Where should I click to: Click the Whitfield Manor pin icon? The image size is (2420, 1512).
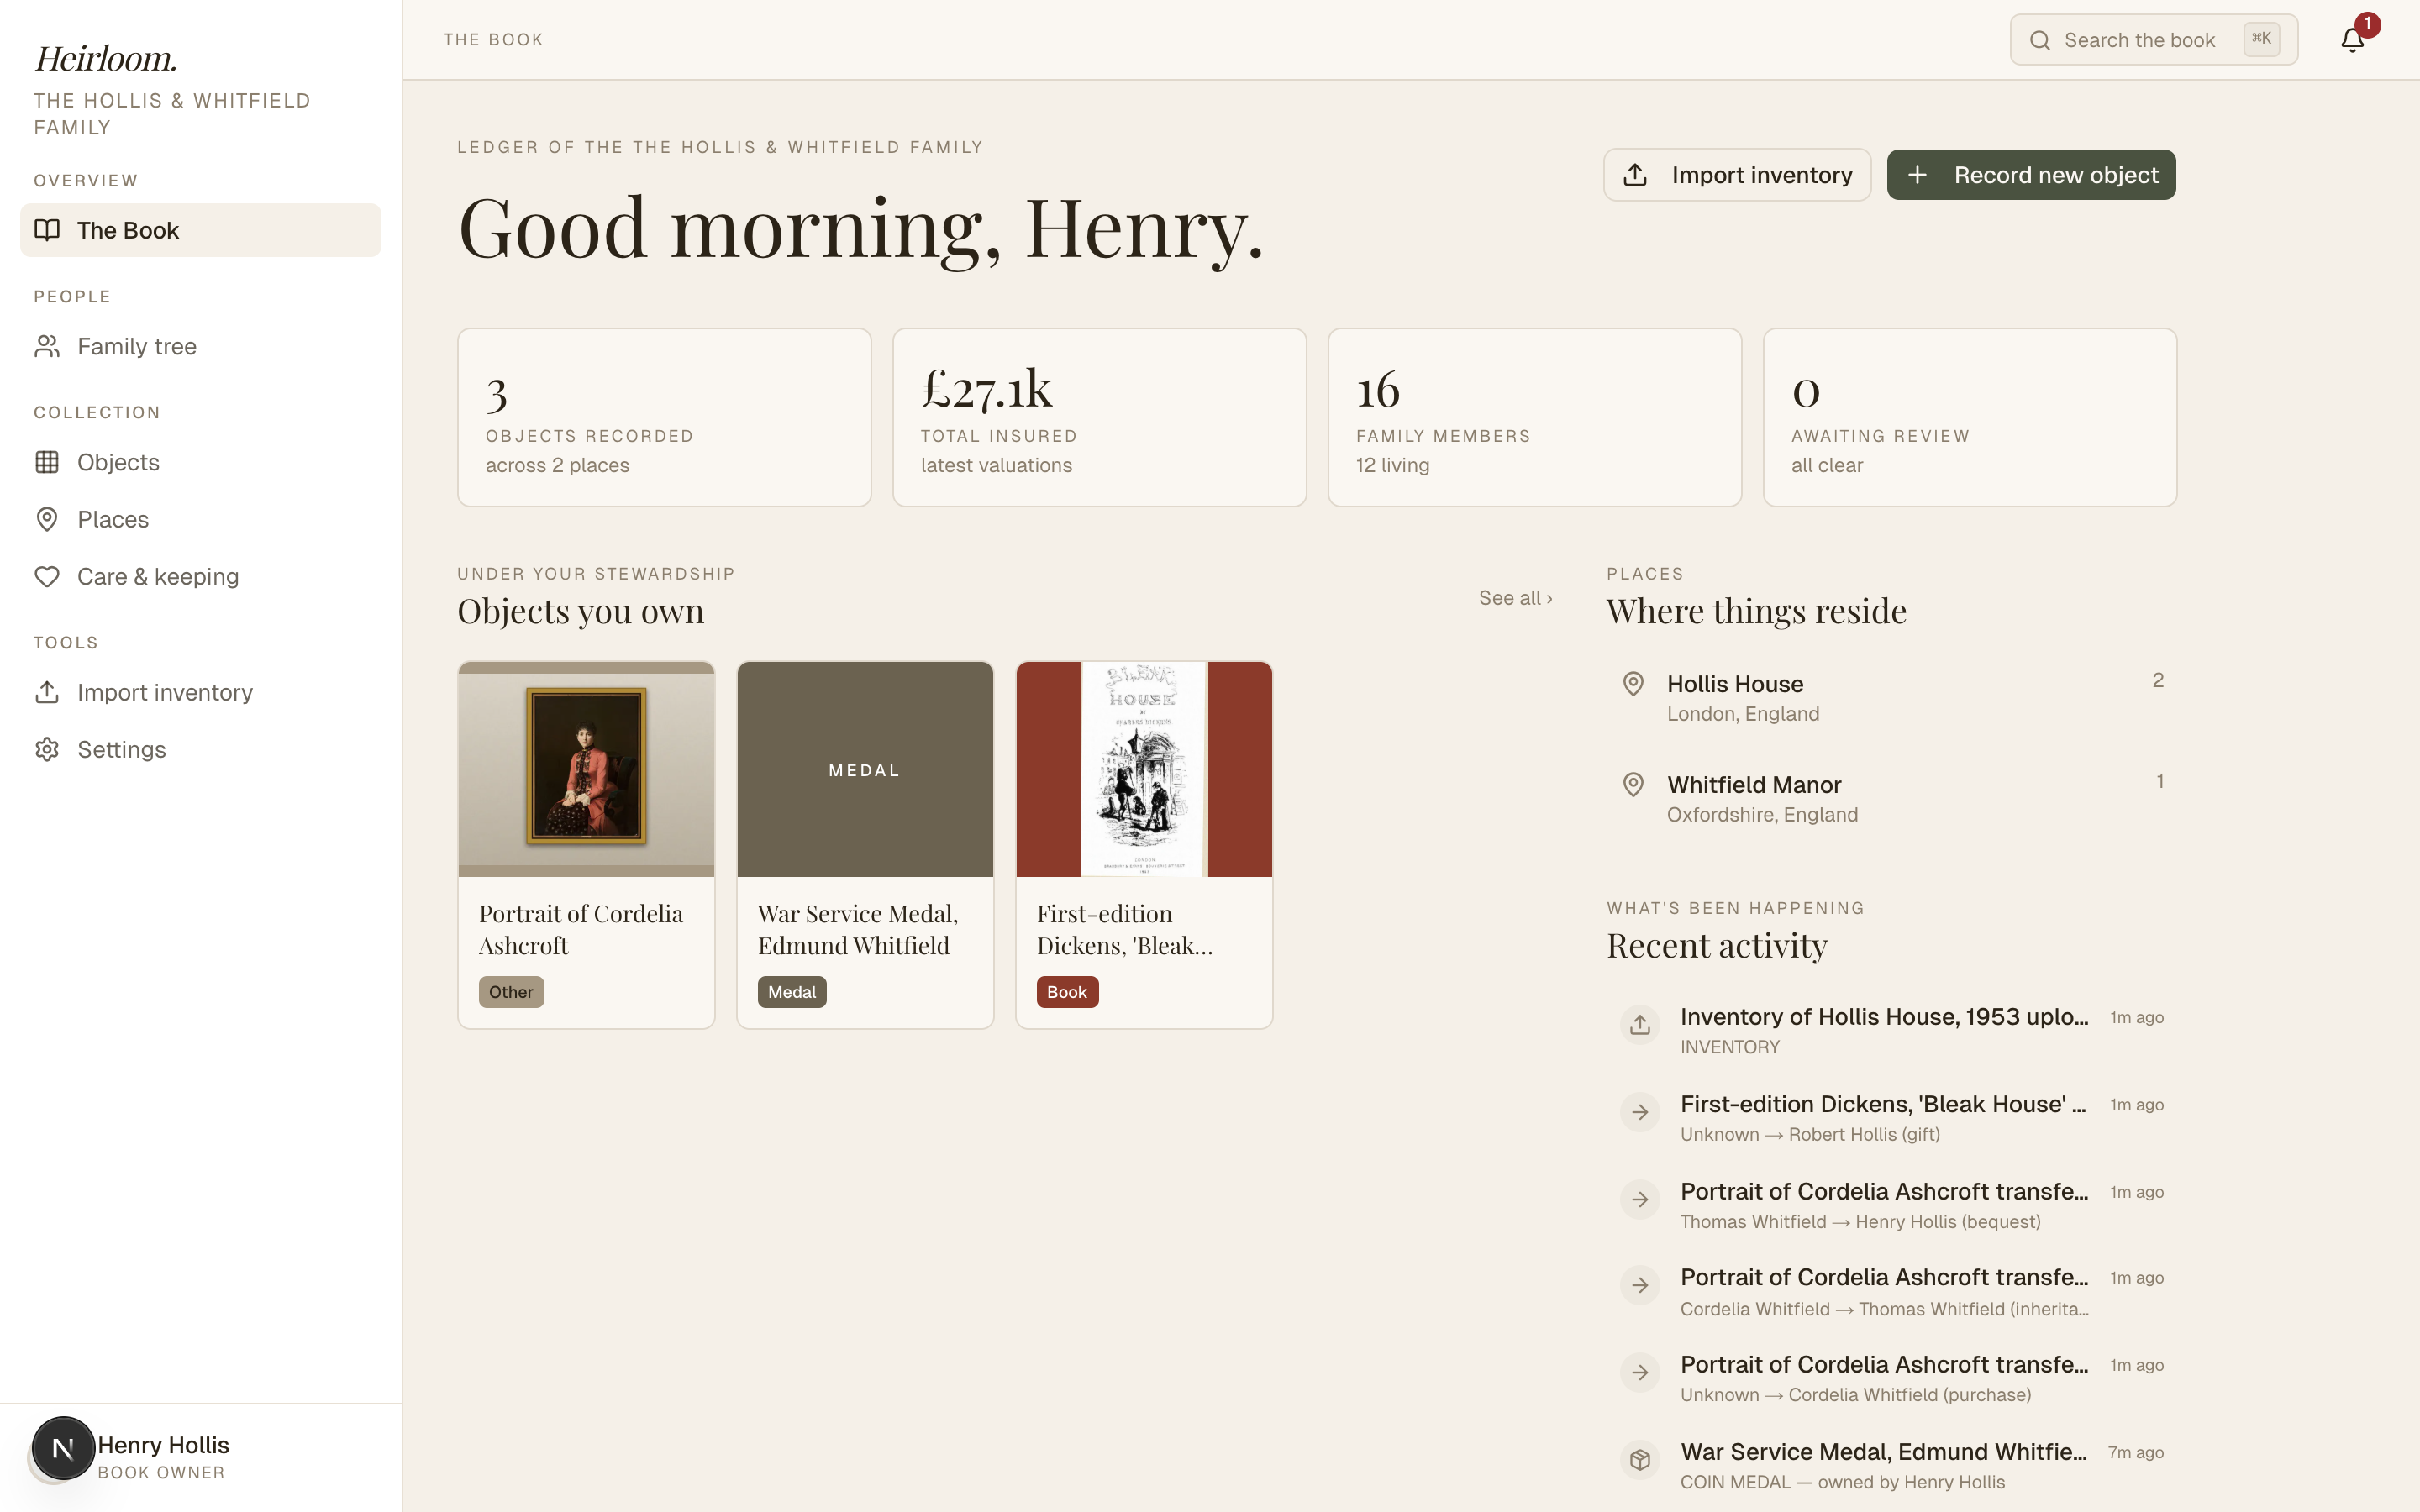(1633, 785)
